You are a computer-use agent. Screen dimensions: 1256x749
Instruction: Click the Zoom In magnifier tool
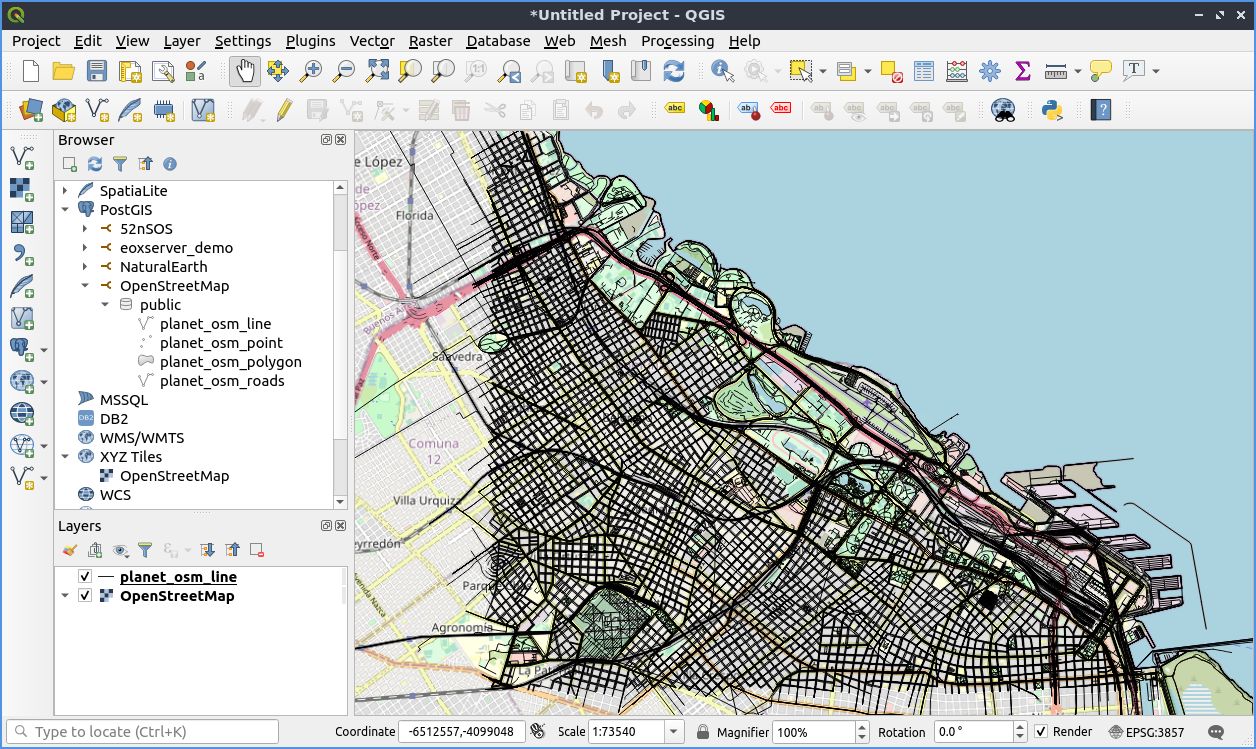311,71
